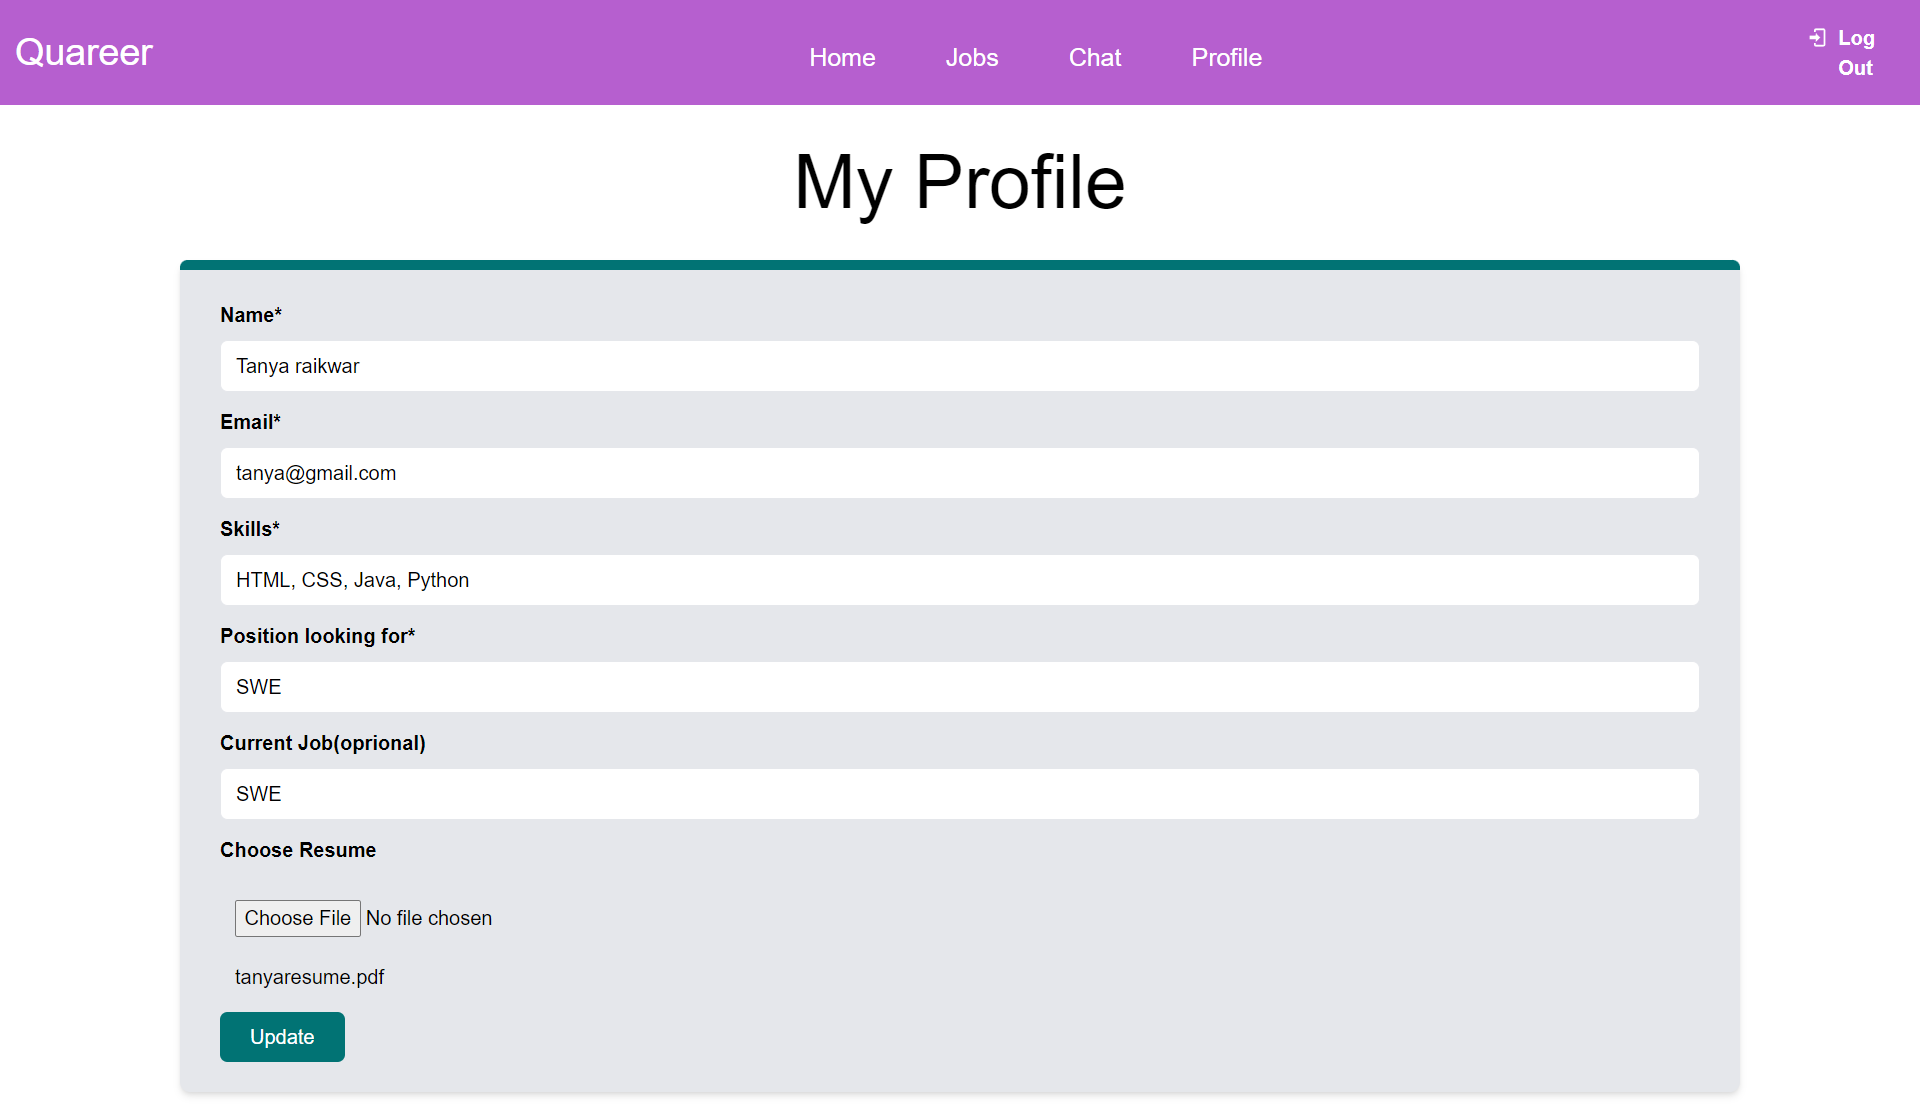Screen dimensions: 1920x1112
Task: Click the tanyaresume.pdf filename
Action: 309,977
